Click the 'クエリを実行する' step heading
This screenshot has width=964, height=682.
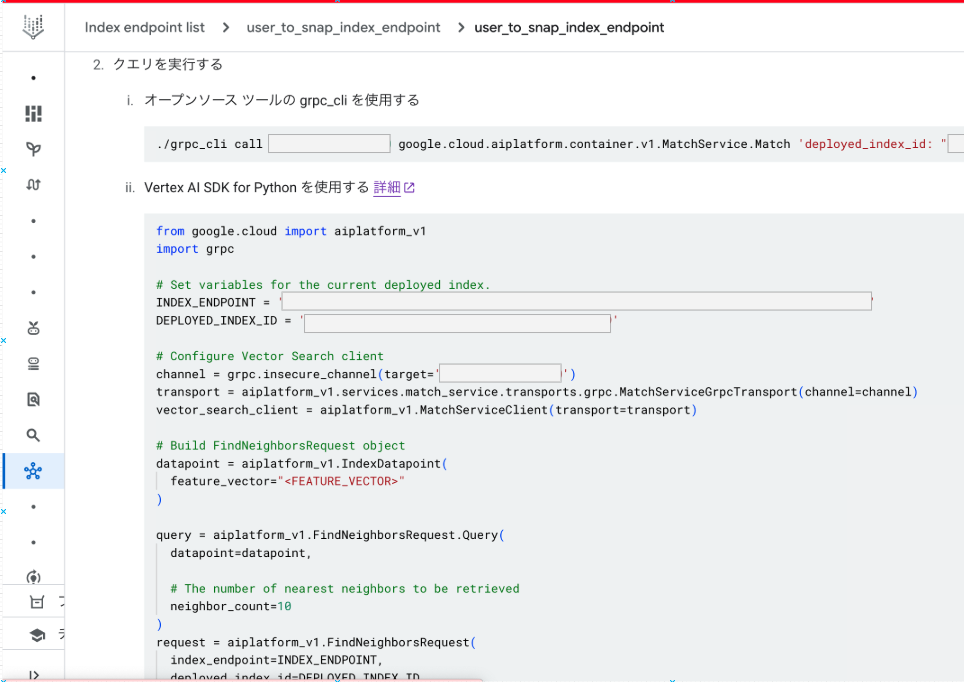(x=167, y=64)
